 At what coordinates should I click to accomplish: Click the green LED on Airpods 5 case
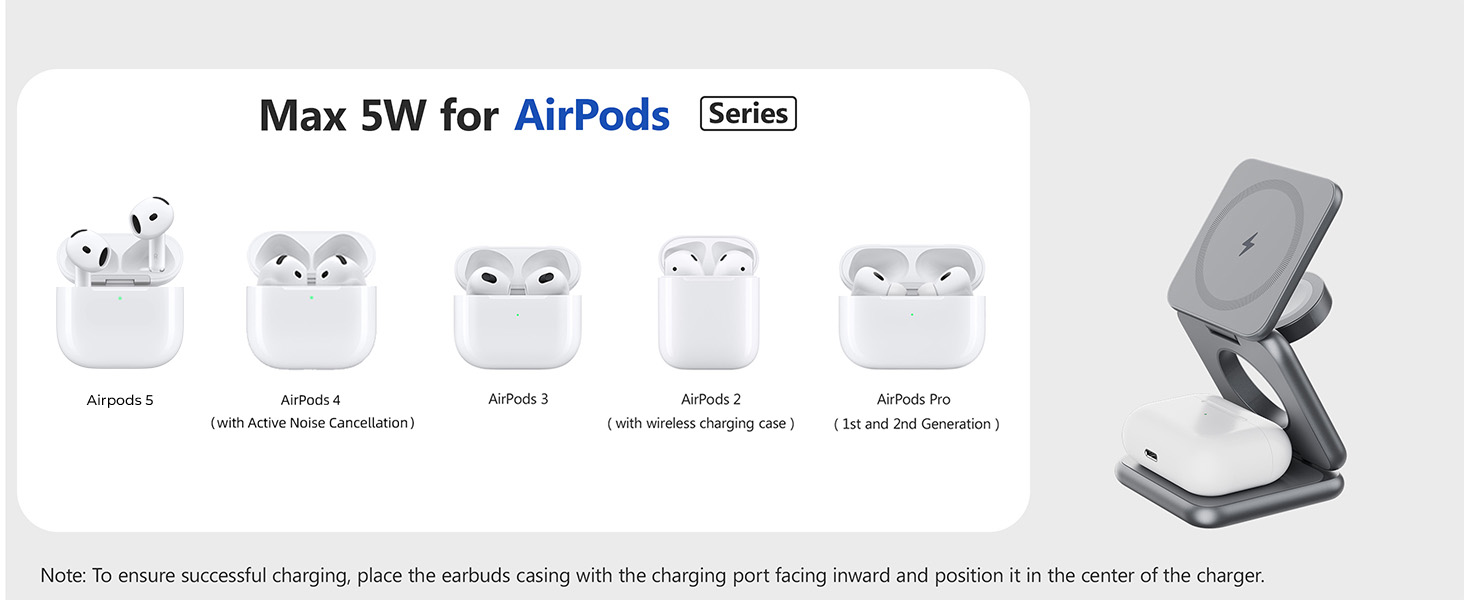click(x=120, y=296)
